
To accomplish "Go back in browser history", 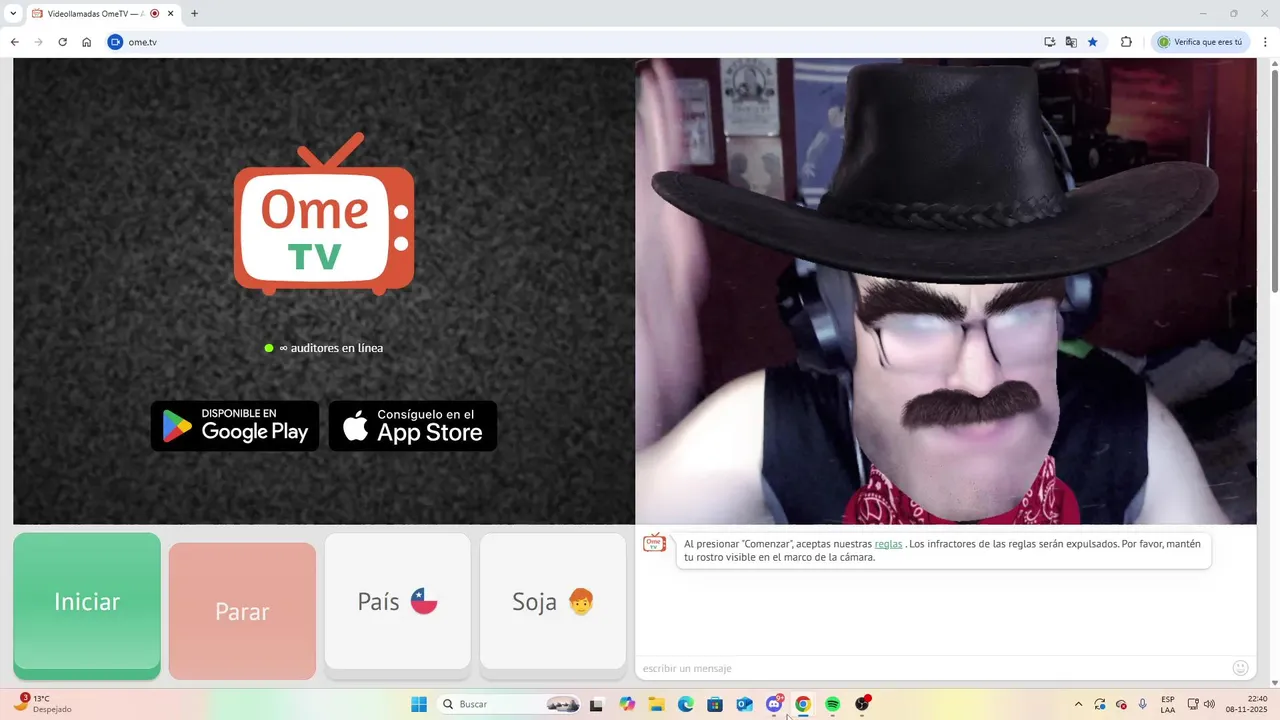I will [14, 42].
